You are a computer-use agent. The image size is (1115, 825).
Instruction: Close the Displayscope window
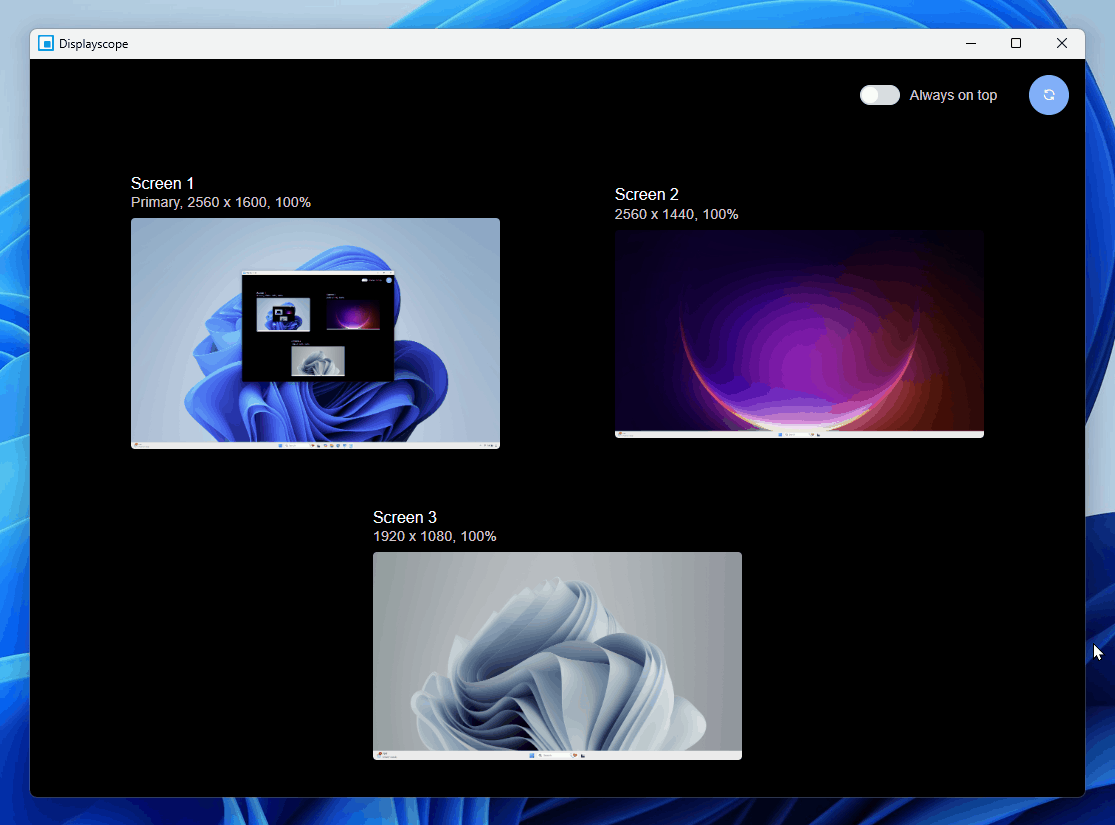(x=1062, y=43)
